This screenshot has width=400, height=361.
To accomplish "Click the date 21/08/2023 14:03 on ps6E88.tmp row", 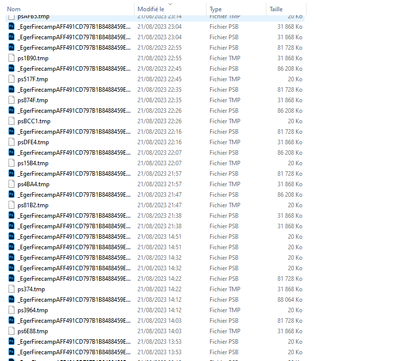I will pos(159,331).
